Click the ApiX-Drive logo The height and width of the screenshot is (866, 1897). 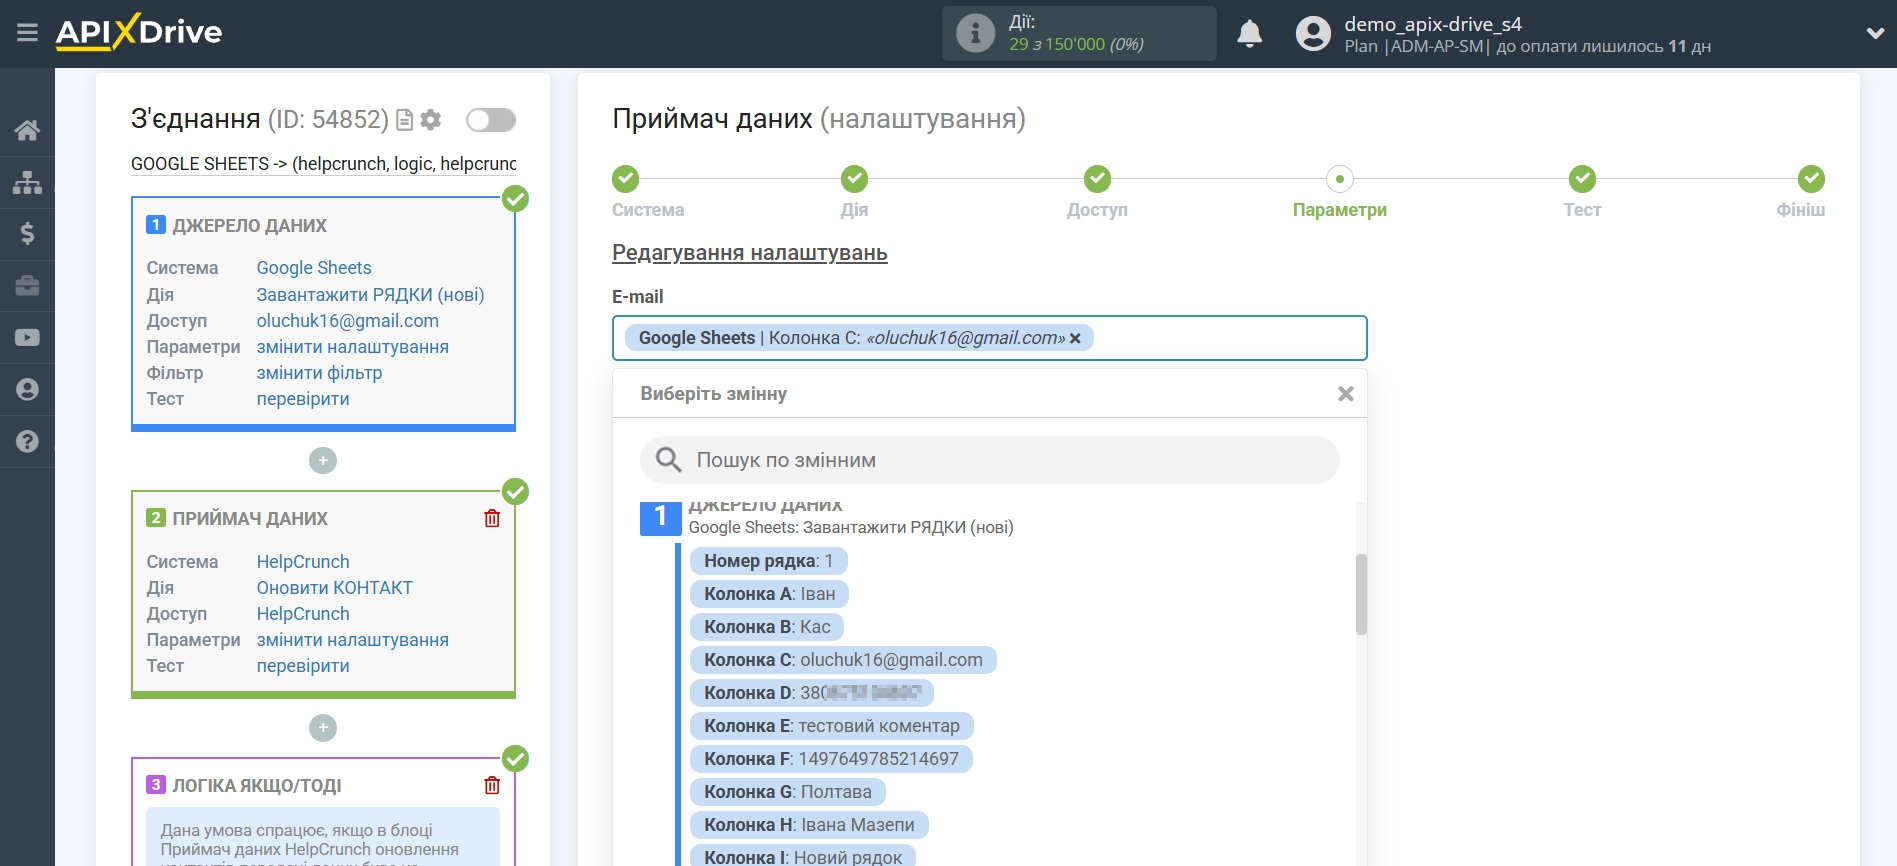pyautogui.click(x=139, y=32)
